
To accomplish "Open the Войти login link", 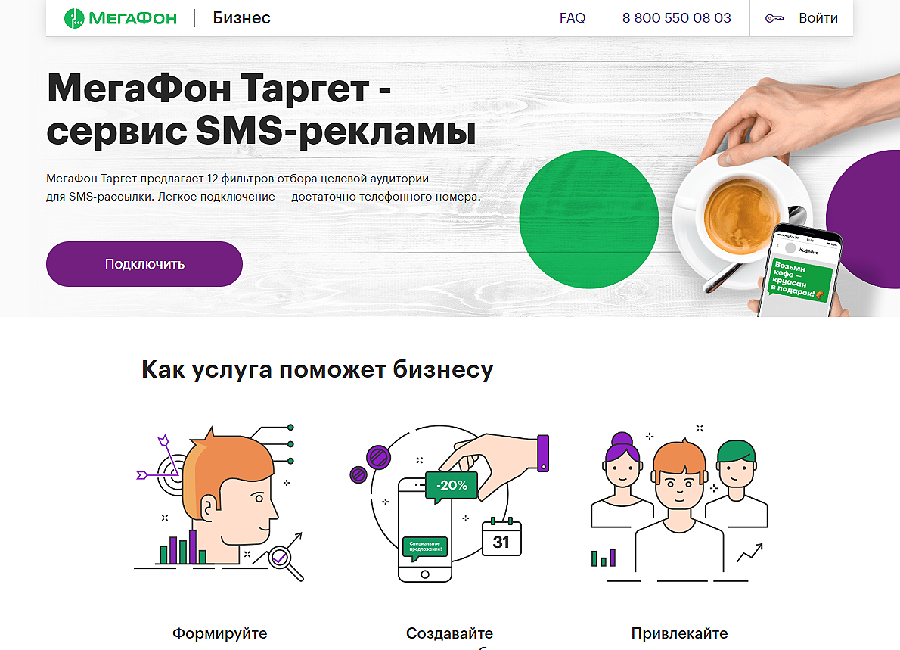I will point(818,18).
